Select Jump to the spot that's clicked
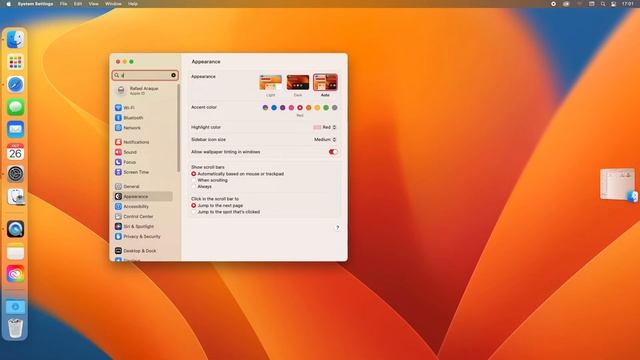Image resolution: width=640 pixels, height=360 pixels. [194, 212]
